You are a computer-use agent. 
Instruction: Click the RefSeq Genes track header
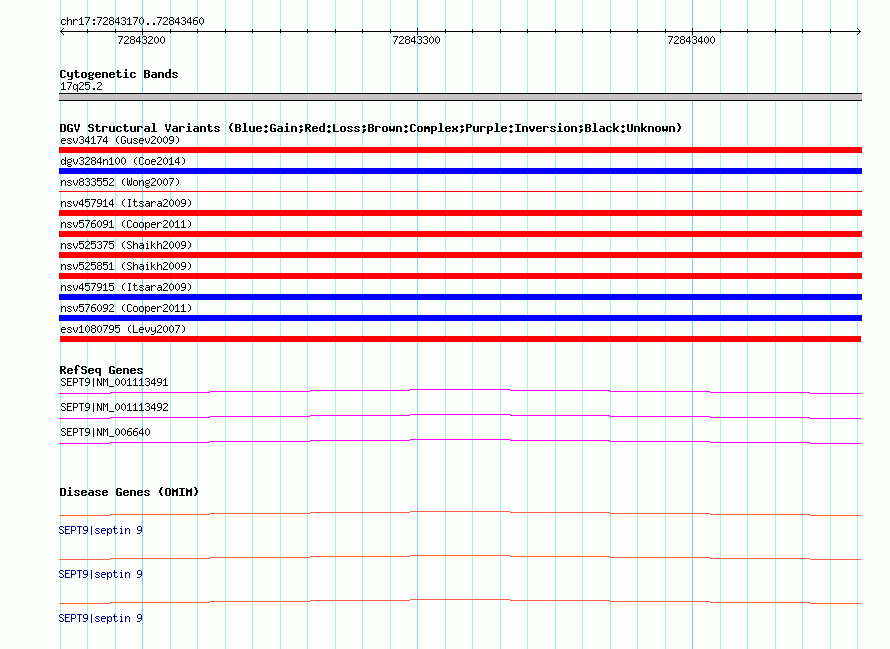coord(101,370)
